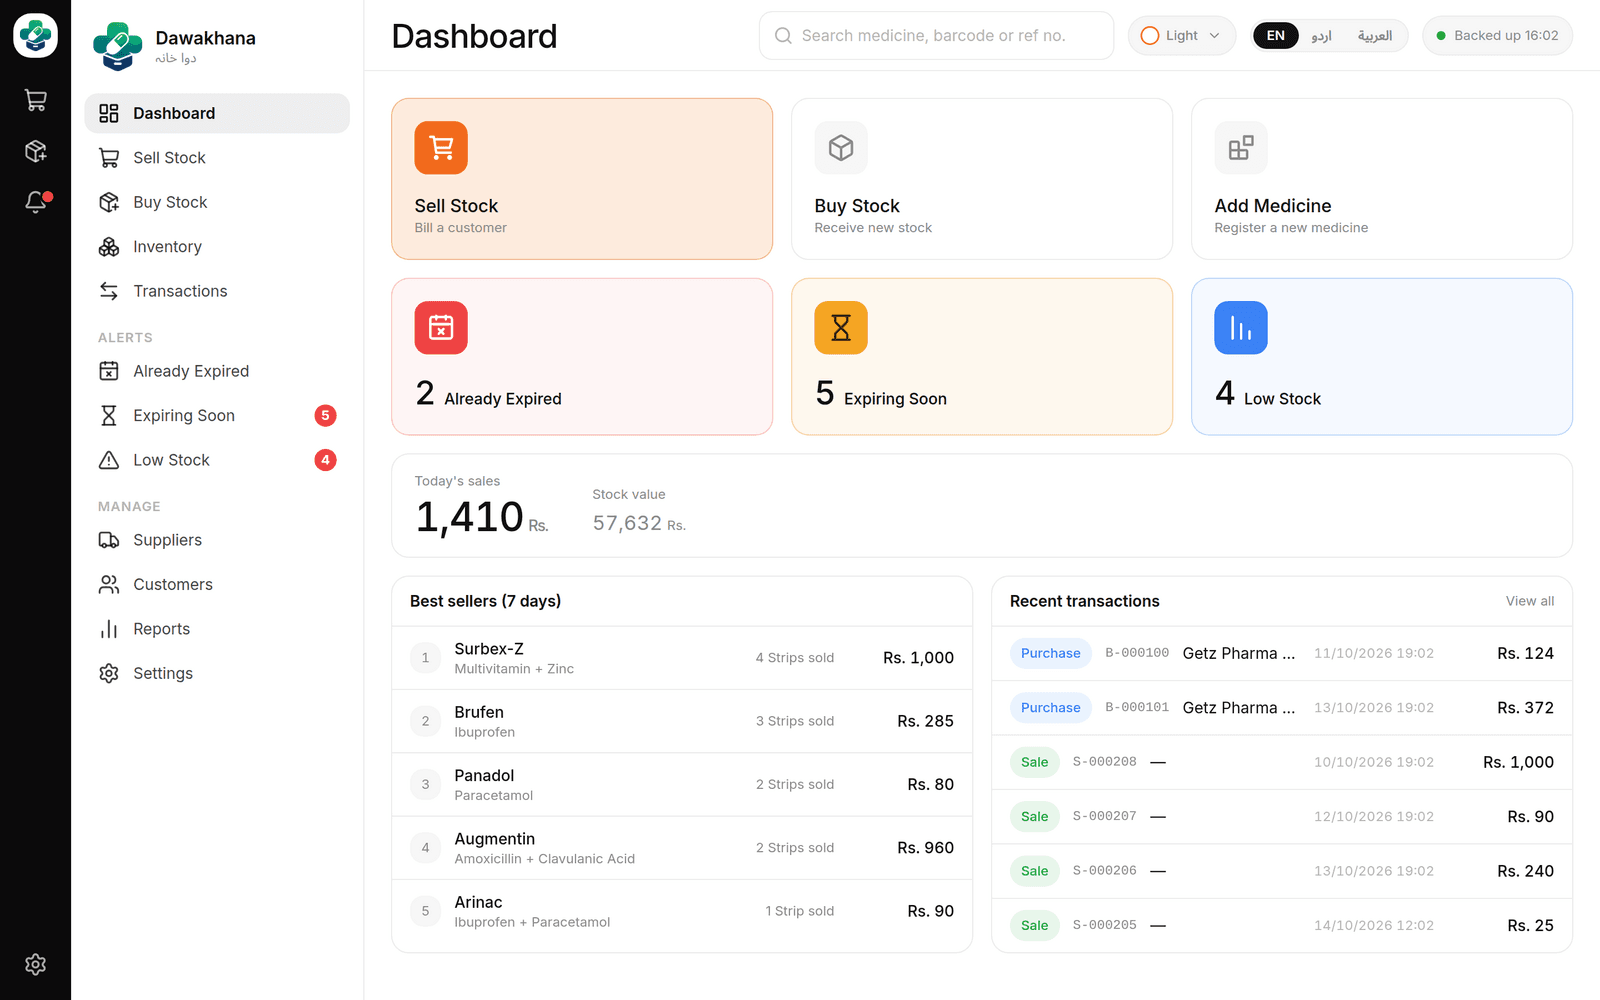This screenshot has height=1000, width=1600.
Task: Focus the medicine search field
Action: [936, 36]
